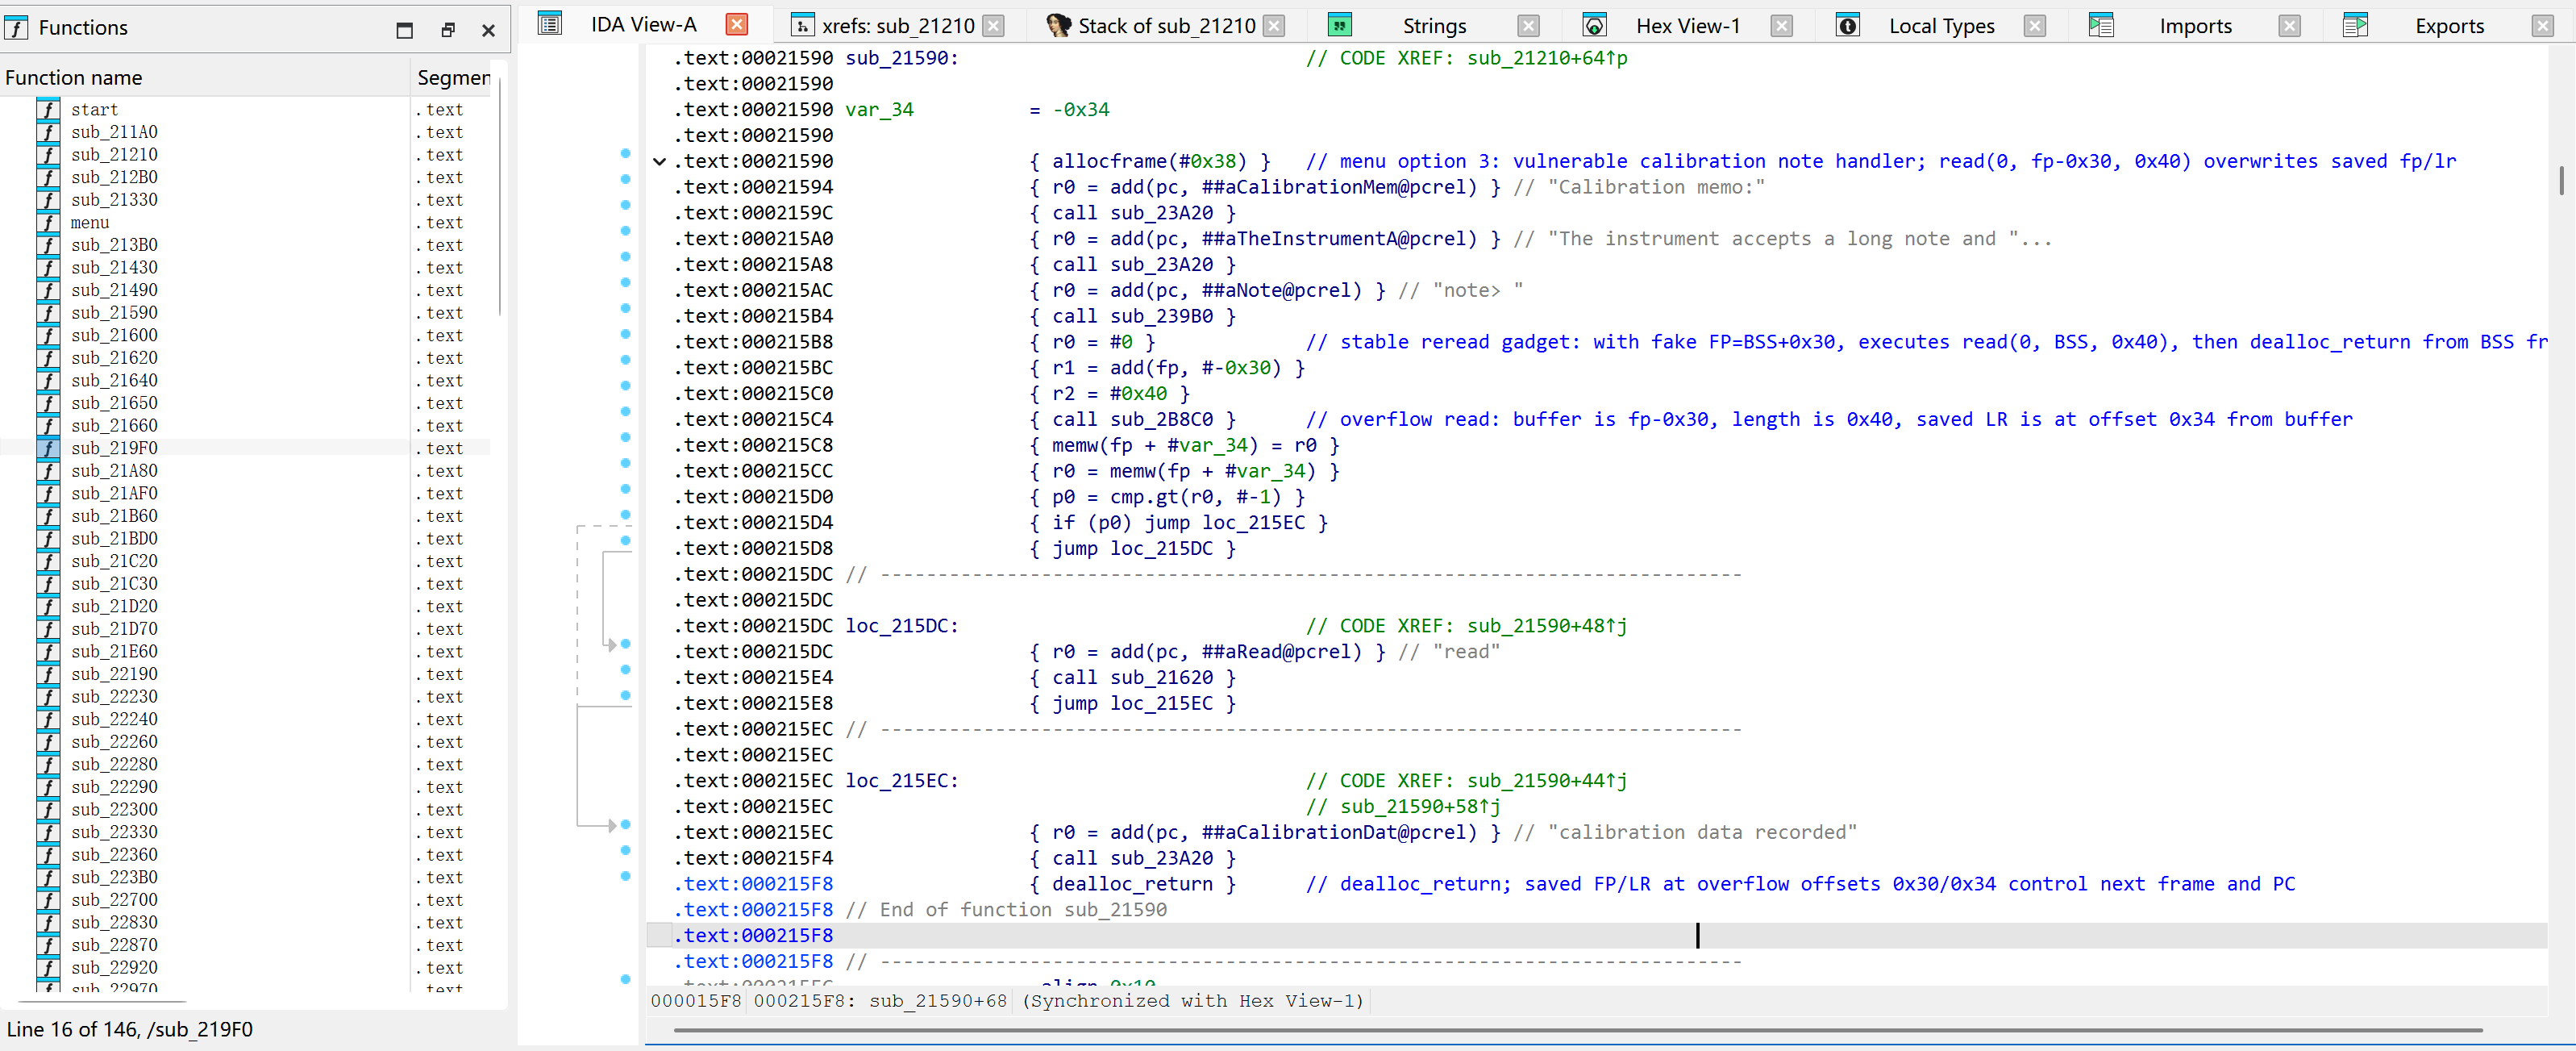Switch to the xrefs: sub_21210 tab

tap(897, 26)
